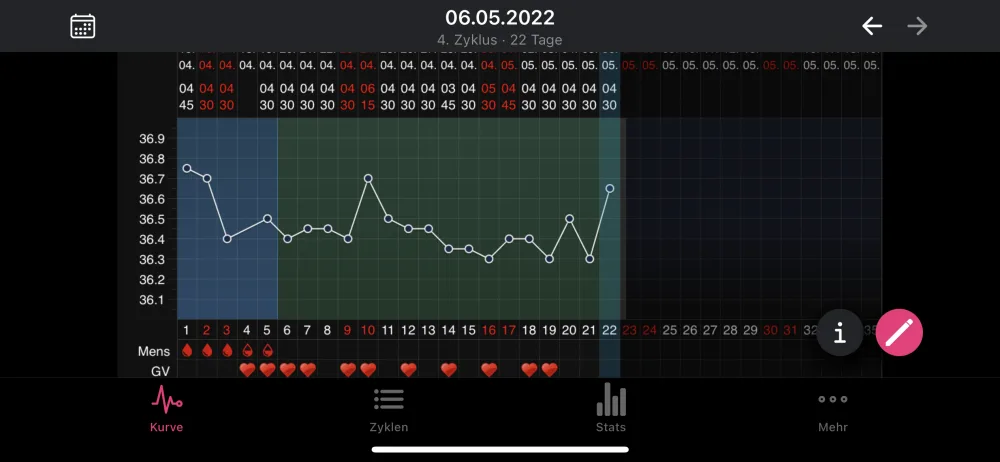
Task: Tap the Zyklen list icon
Action: [388, 399]
